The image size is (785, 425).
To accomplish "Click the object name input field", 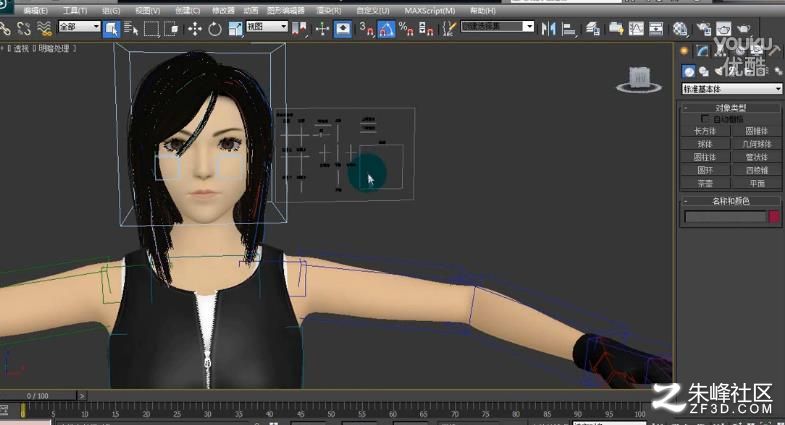I will tap(725, 216).
